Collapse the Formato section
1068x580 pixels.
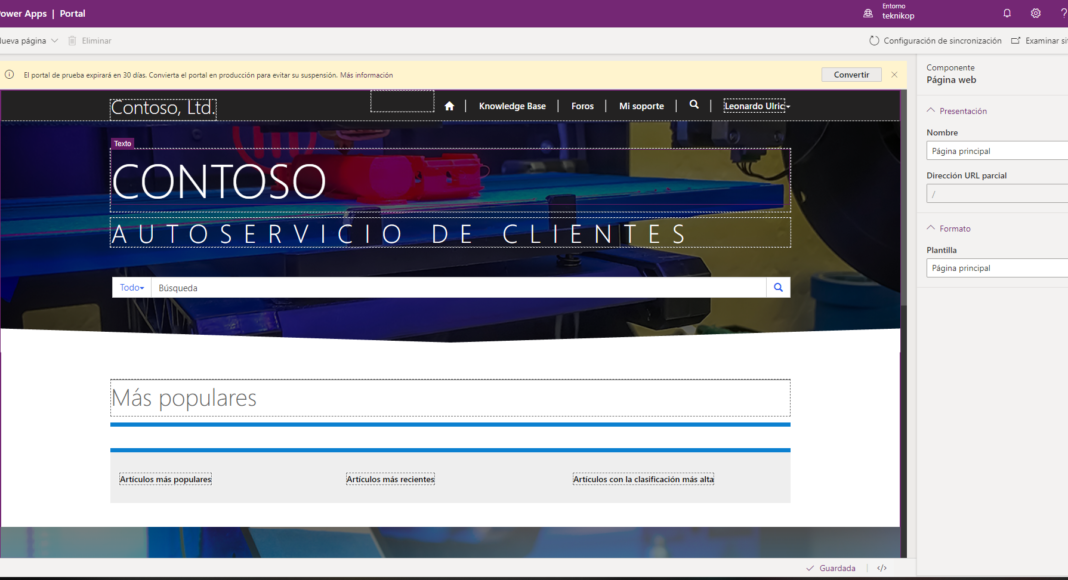point(931,229)
